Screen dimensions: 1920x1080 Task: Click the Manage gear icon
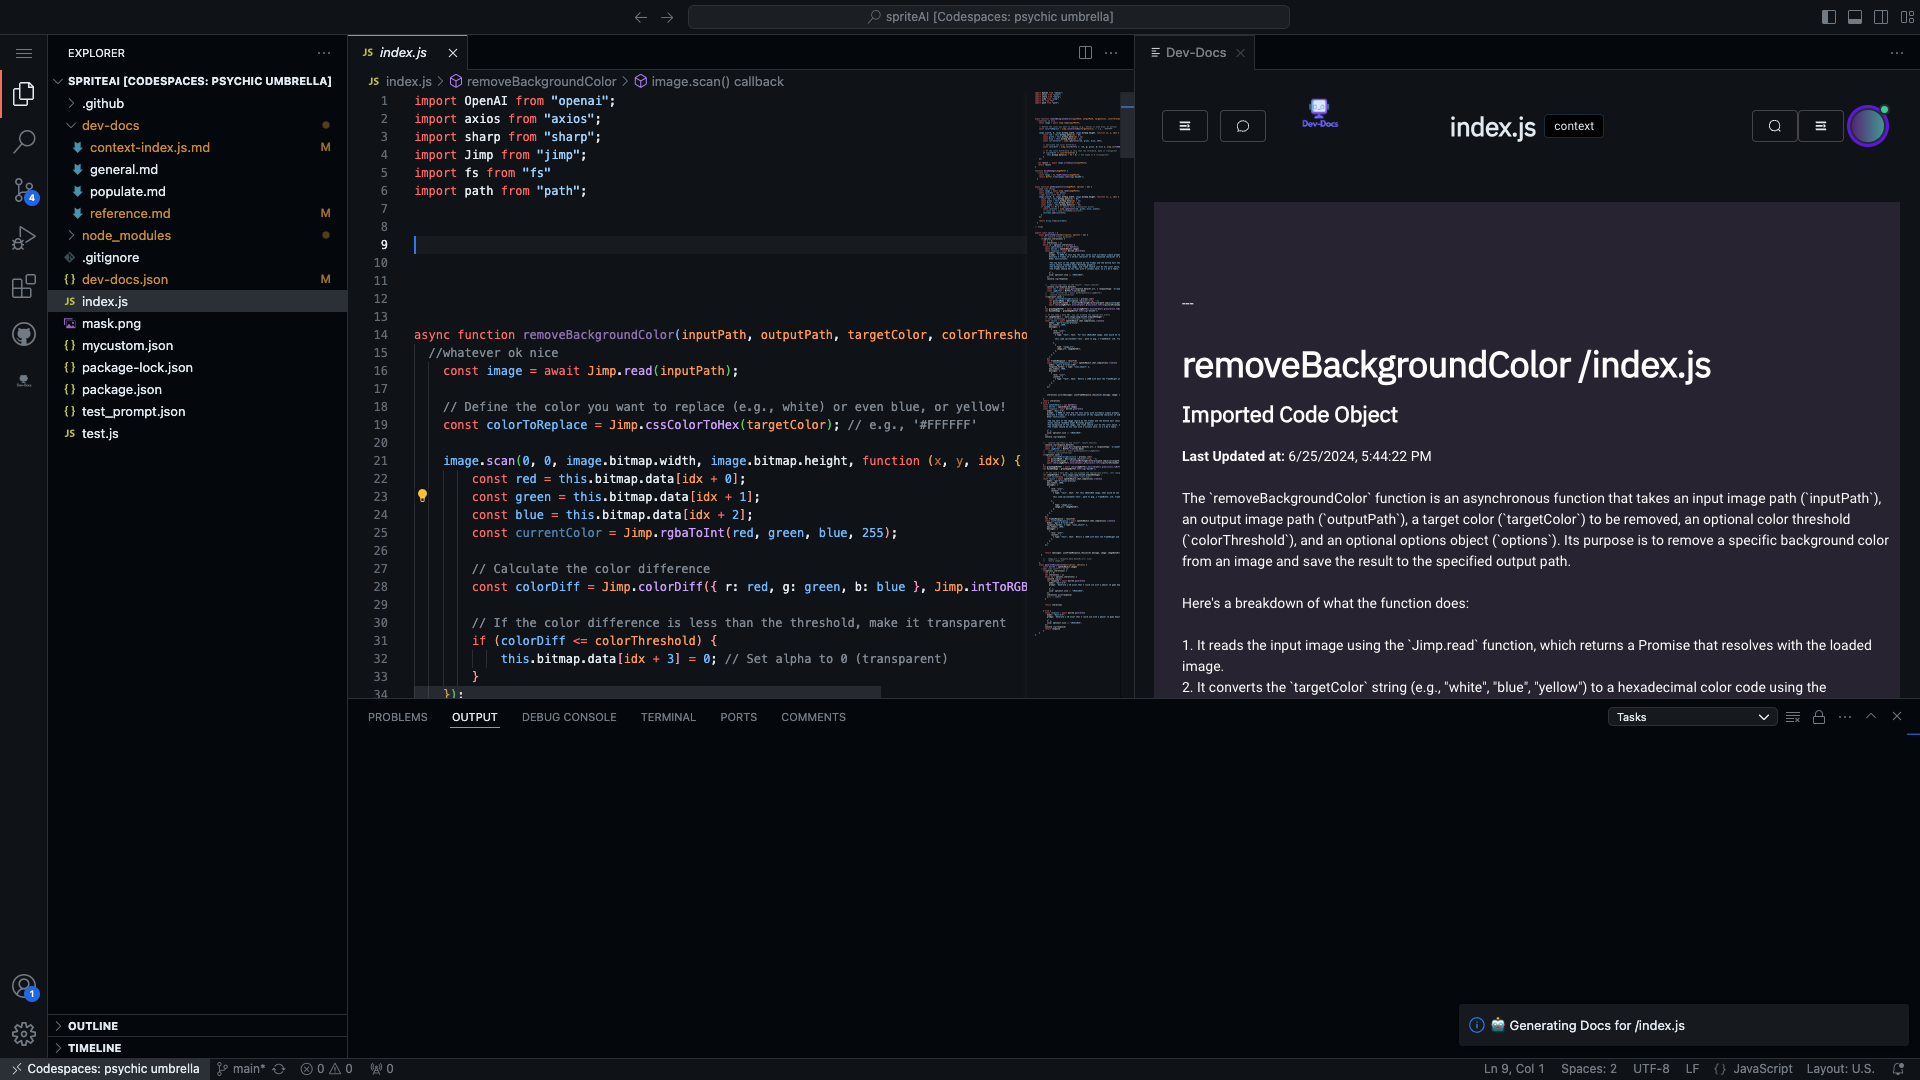click(x=24, y=1034)
